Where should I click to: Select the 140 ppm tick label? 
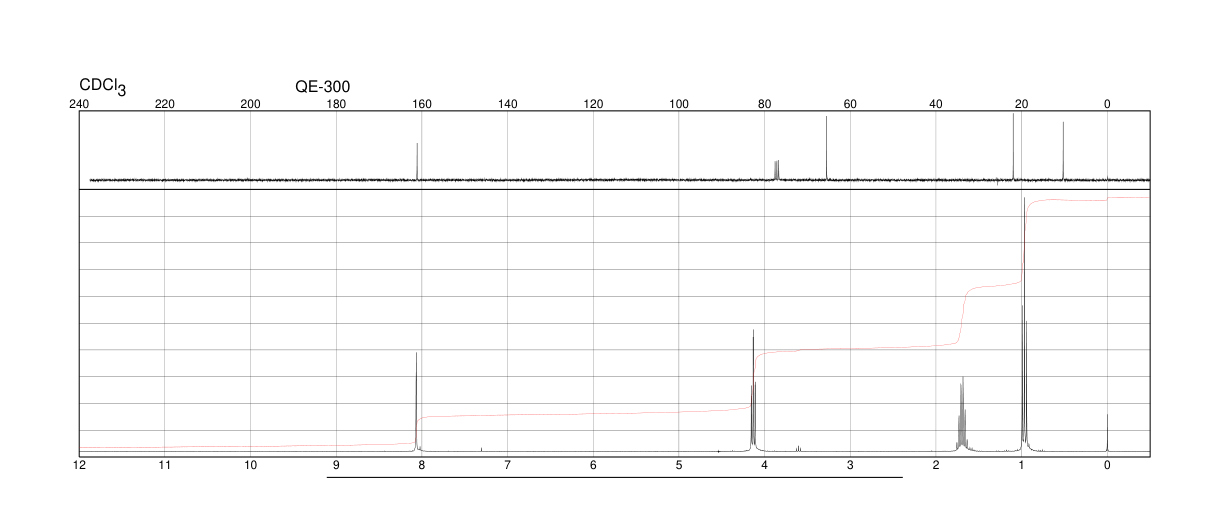point(507,104)
